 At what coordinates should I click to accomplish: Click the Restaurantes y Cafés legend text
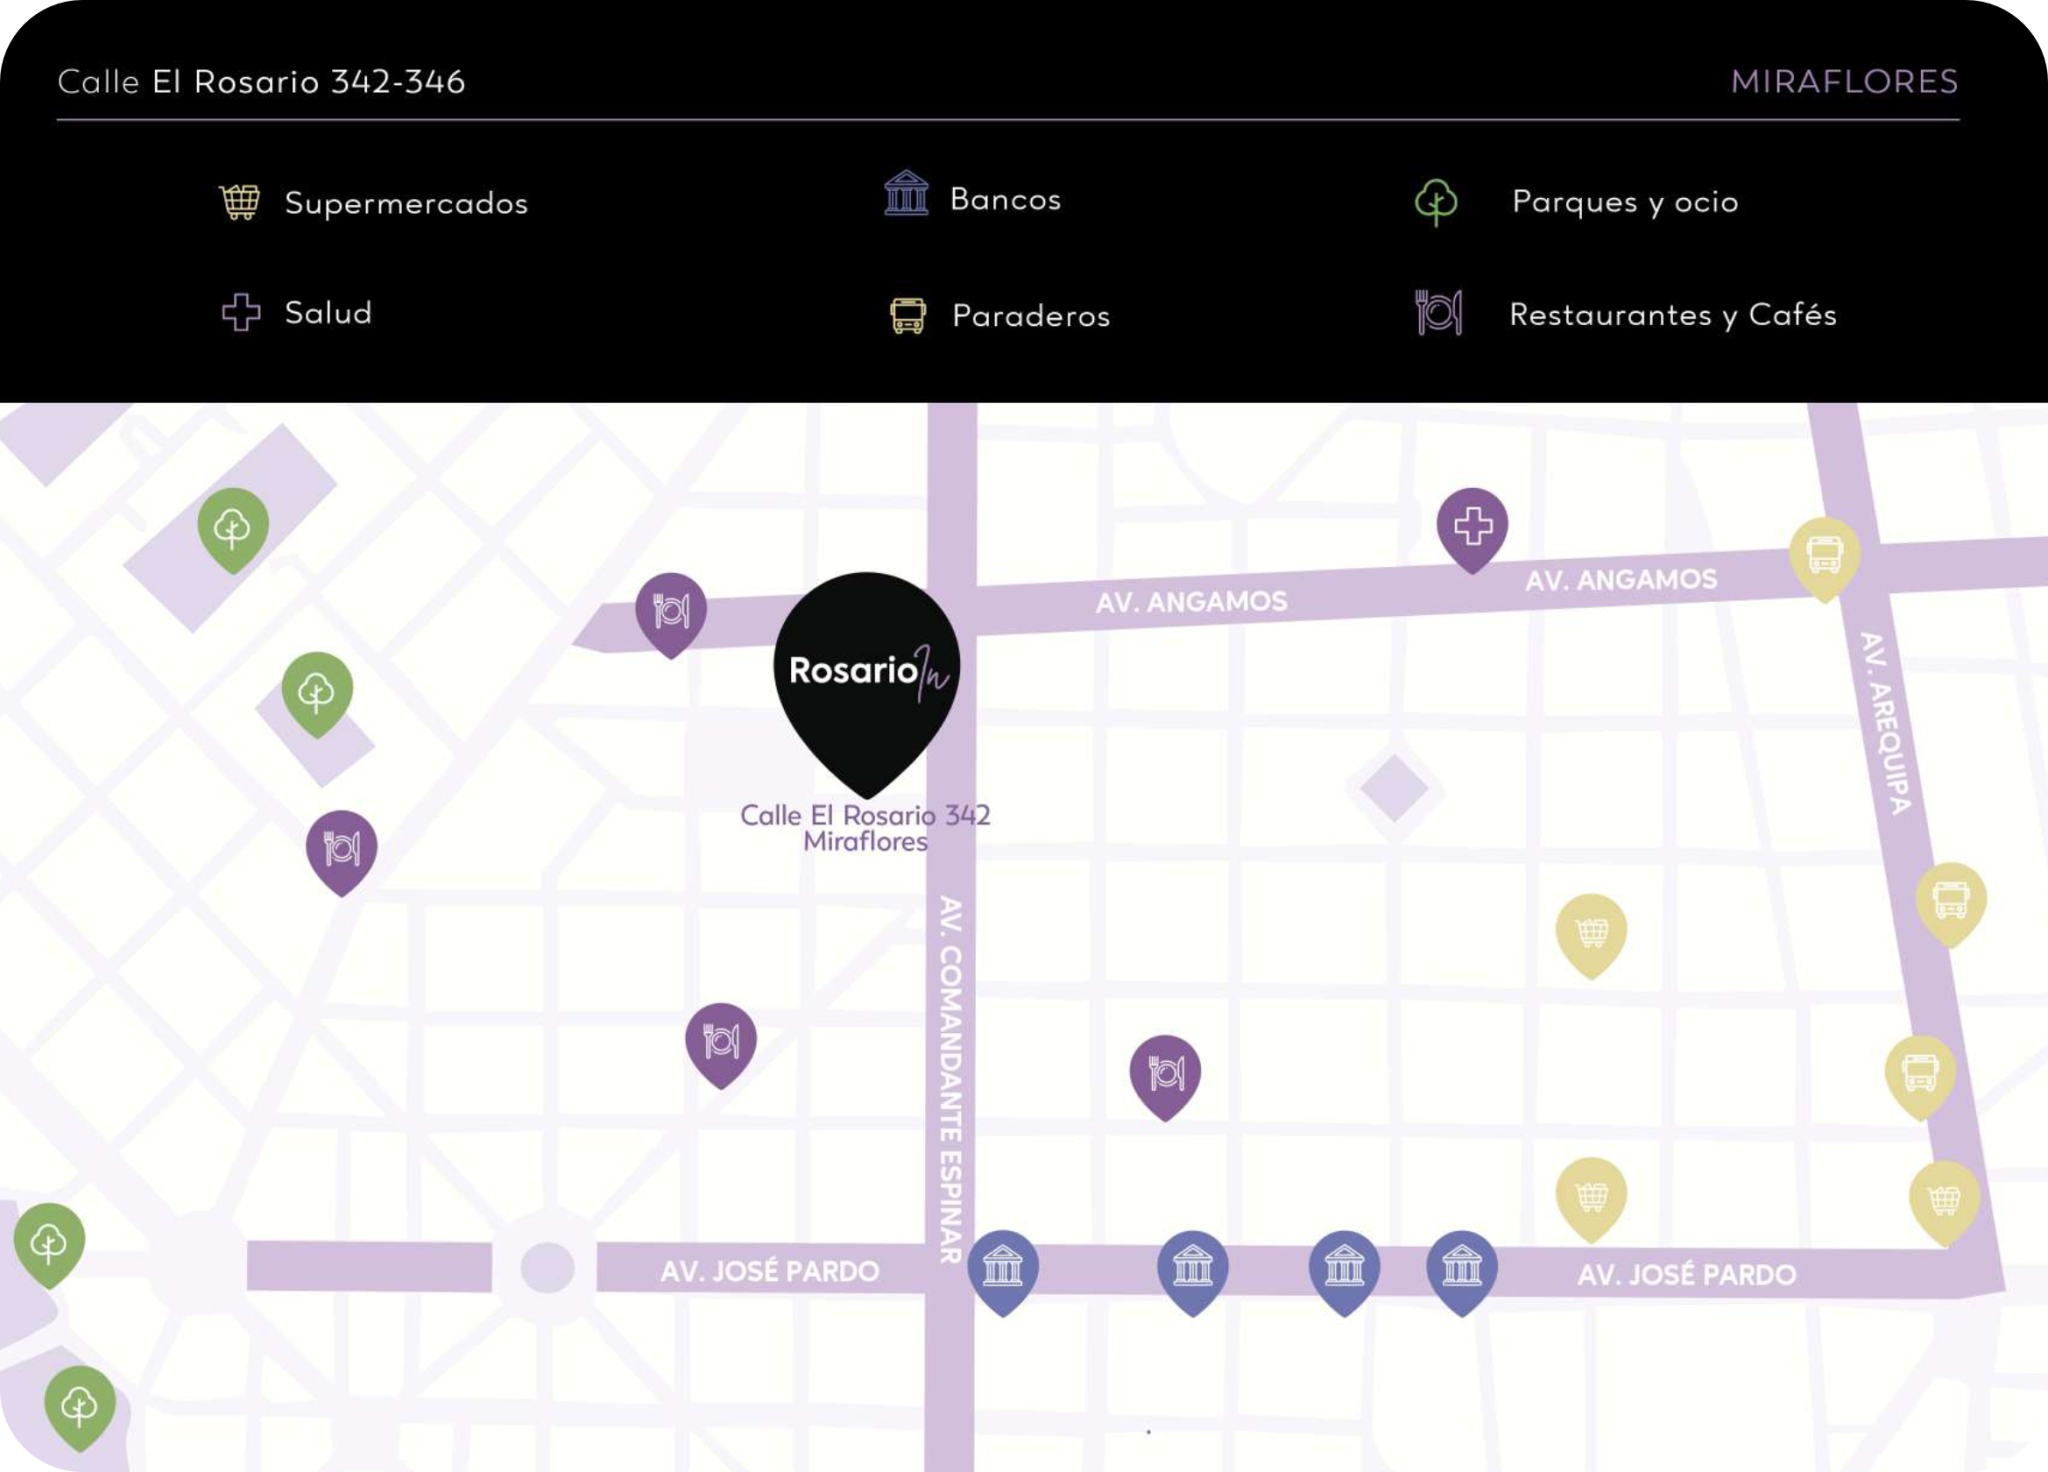point(1672,315)
